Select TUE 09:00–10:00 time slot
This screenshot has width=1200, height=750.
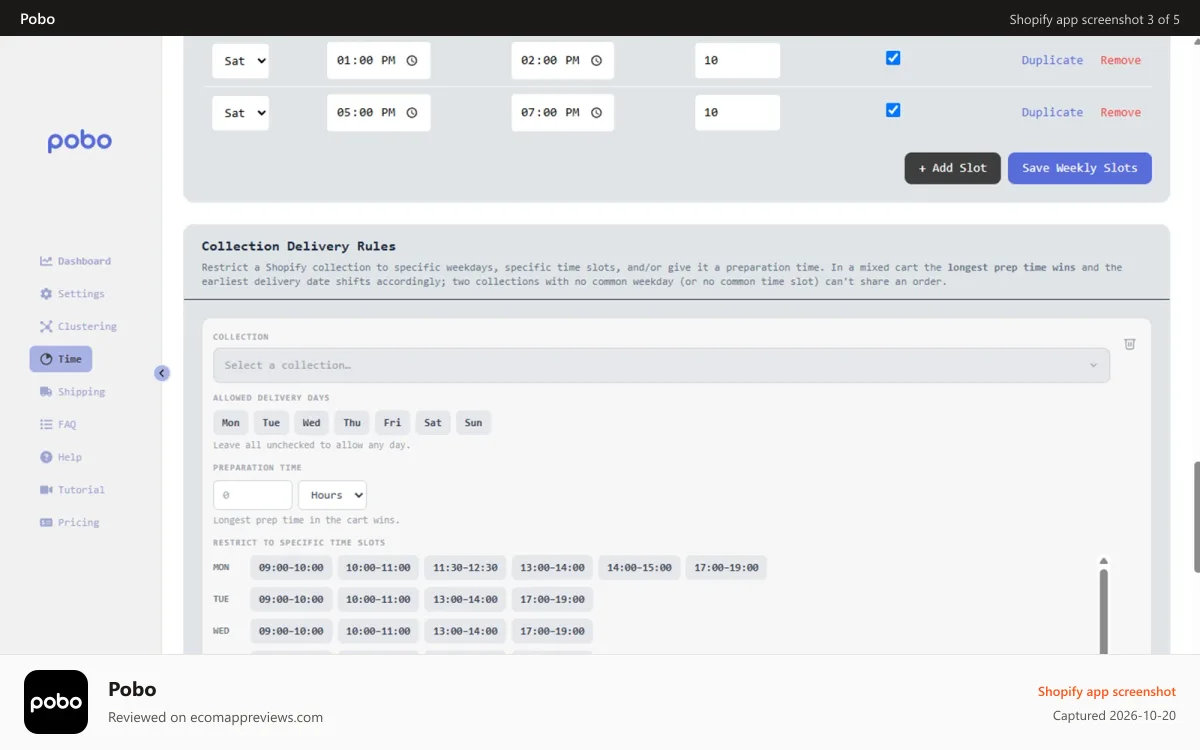coord(291,599)
